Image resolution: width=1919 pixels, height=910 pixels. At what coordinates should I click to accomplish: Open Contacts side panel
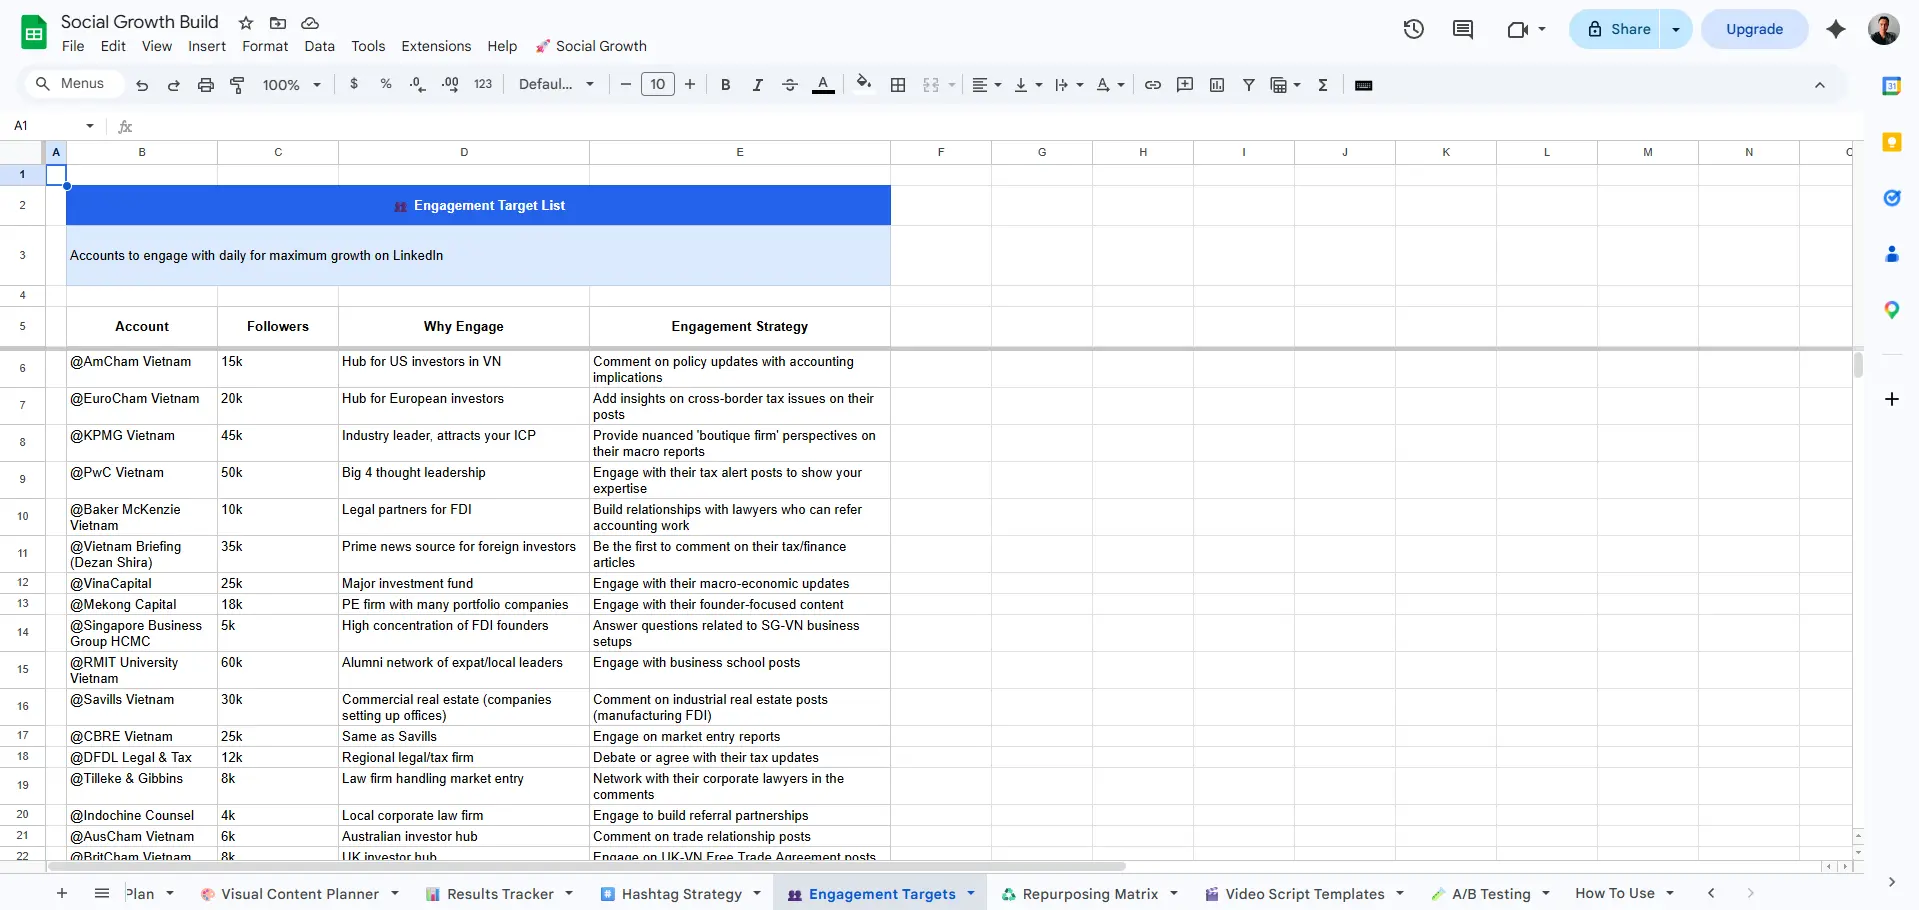coord(1891,254)
